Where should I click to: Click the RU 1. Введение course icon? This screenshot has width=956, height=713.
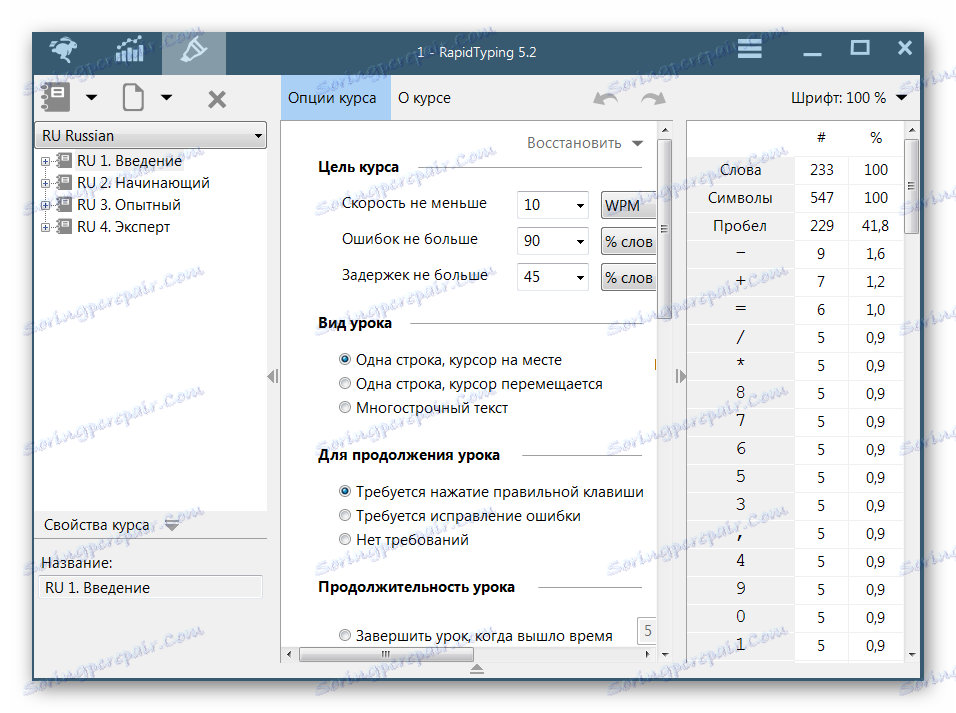coord(64,161)
